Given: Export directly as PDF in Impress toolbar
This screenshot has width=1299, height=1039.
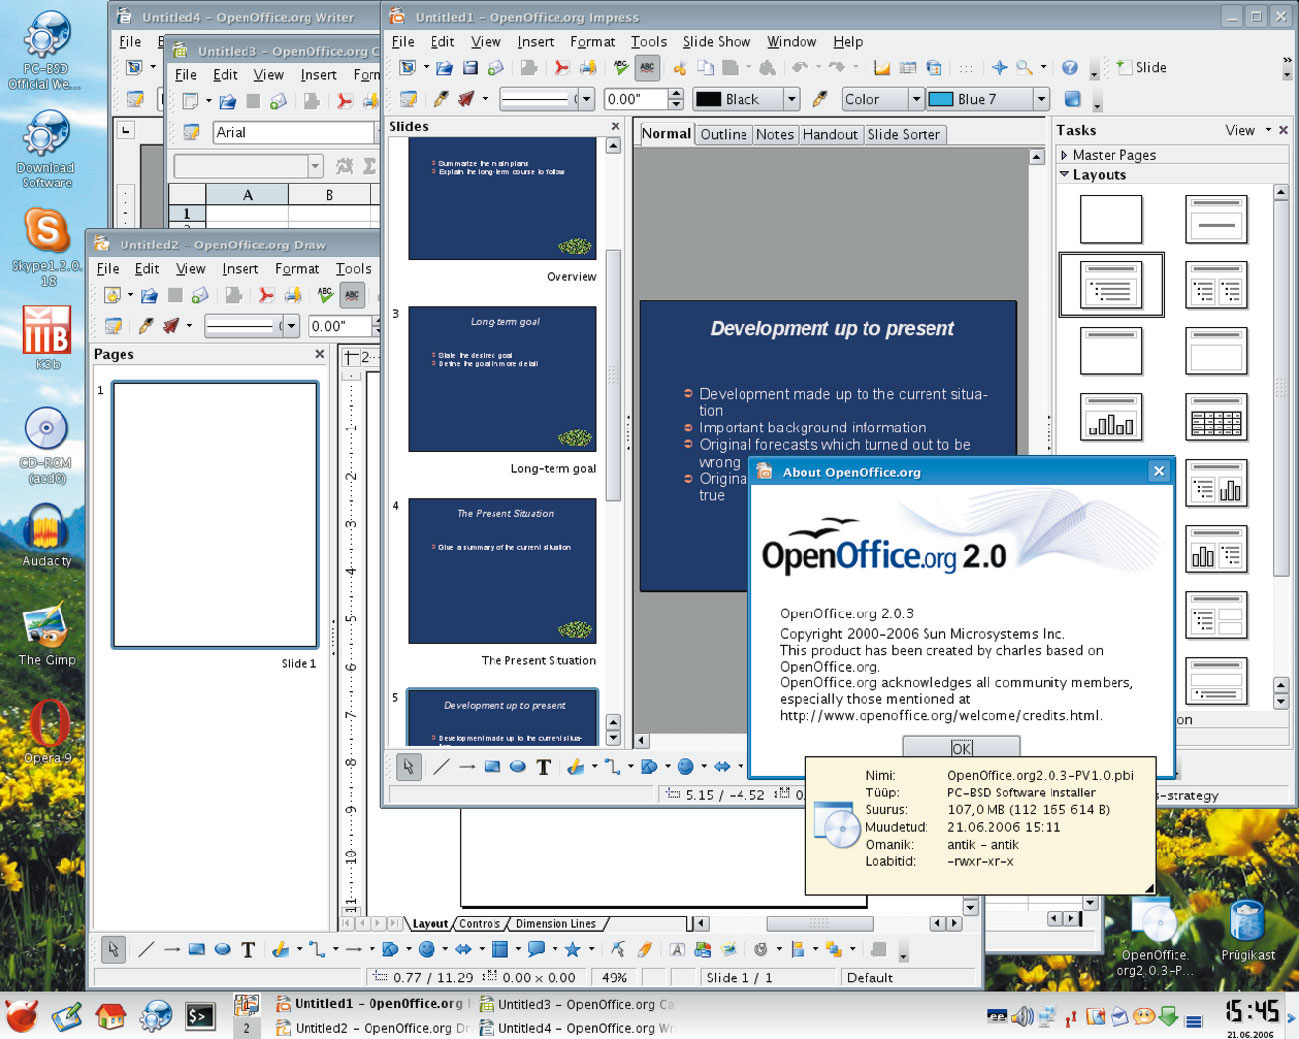Looking at the screenshot, I should (x=562, y=68).
